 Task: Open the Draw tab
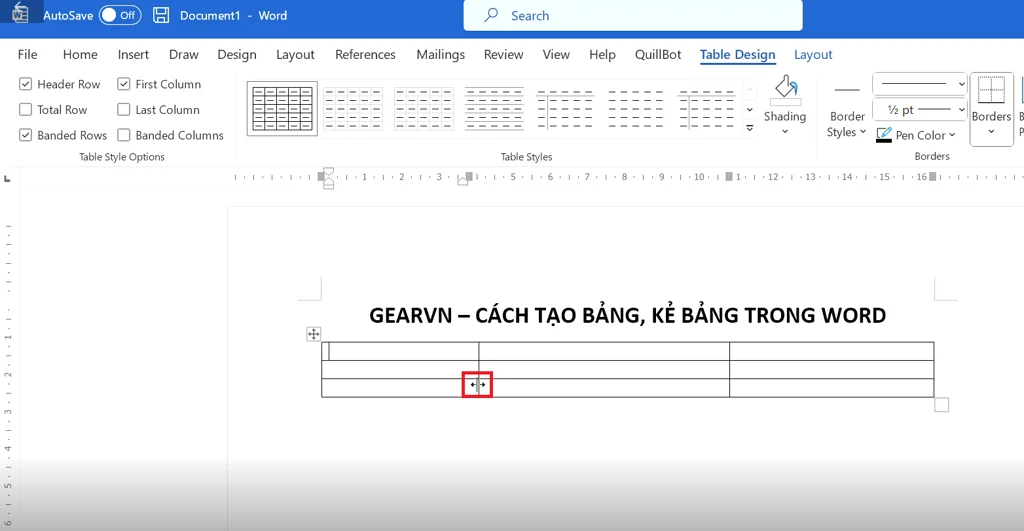184,55
